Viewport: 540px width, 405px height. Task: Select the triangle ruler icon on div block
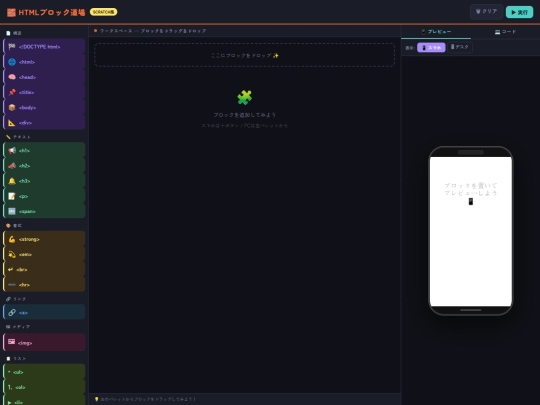(x=12, y=123)
